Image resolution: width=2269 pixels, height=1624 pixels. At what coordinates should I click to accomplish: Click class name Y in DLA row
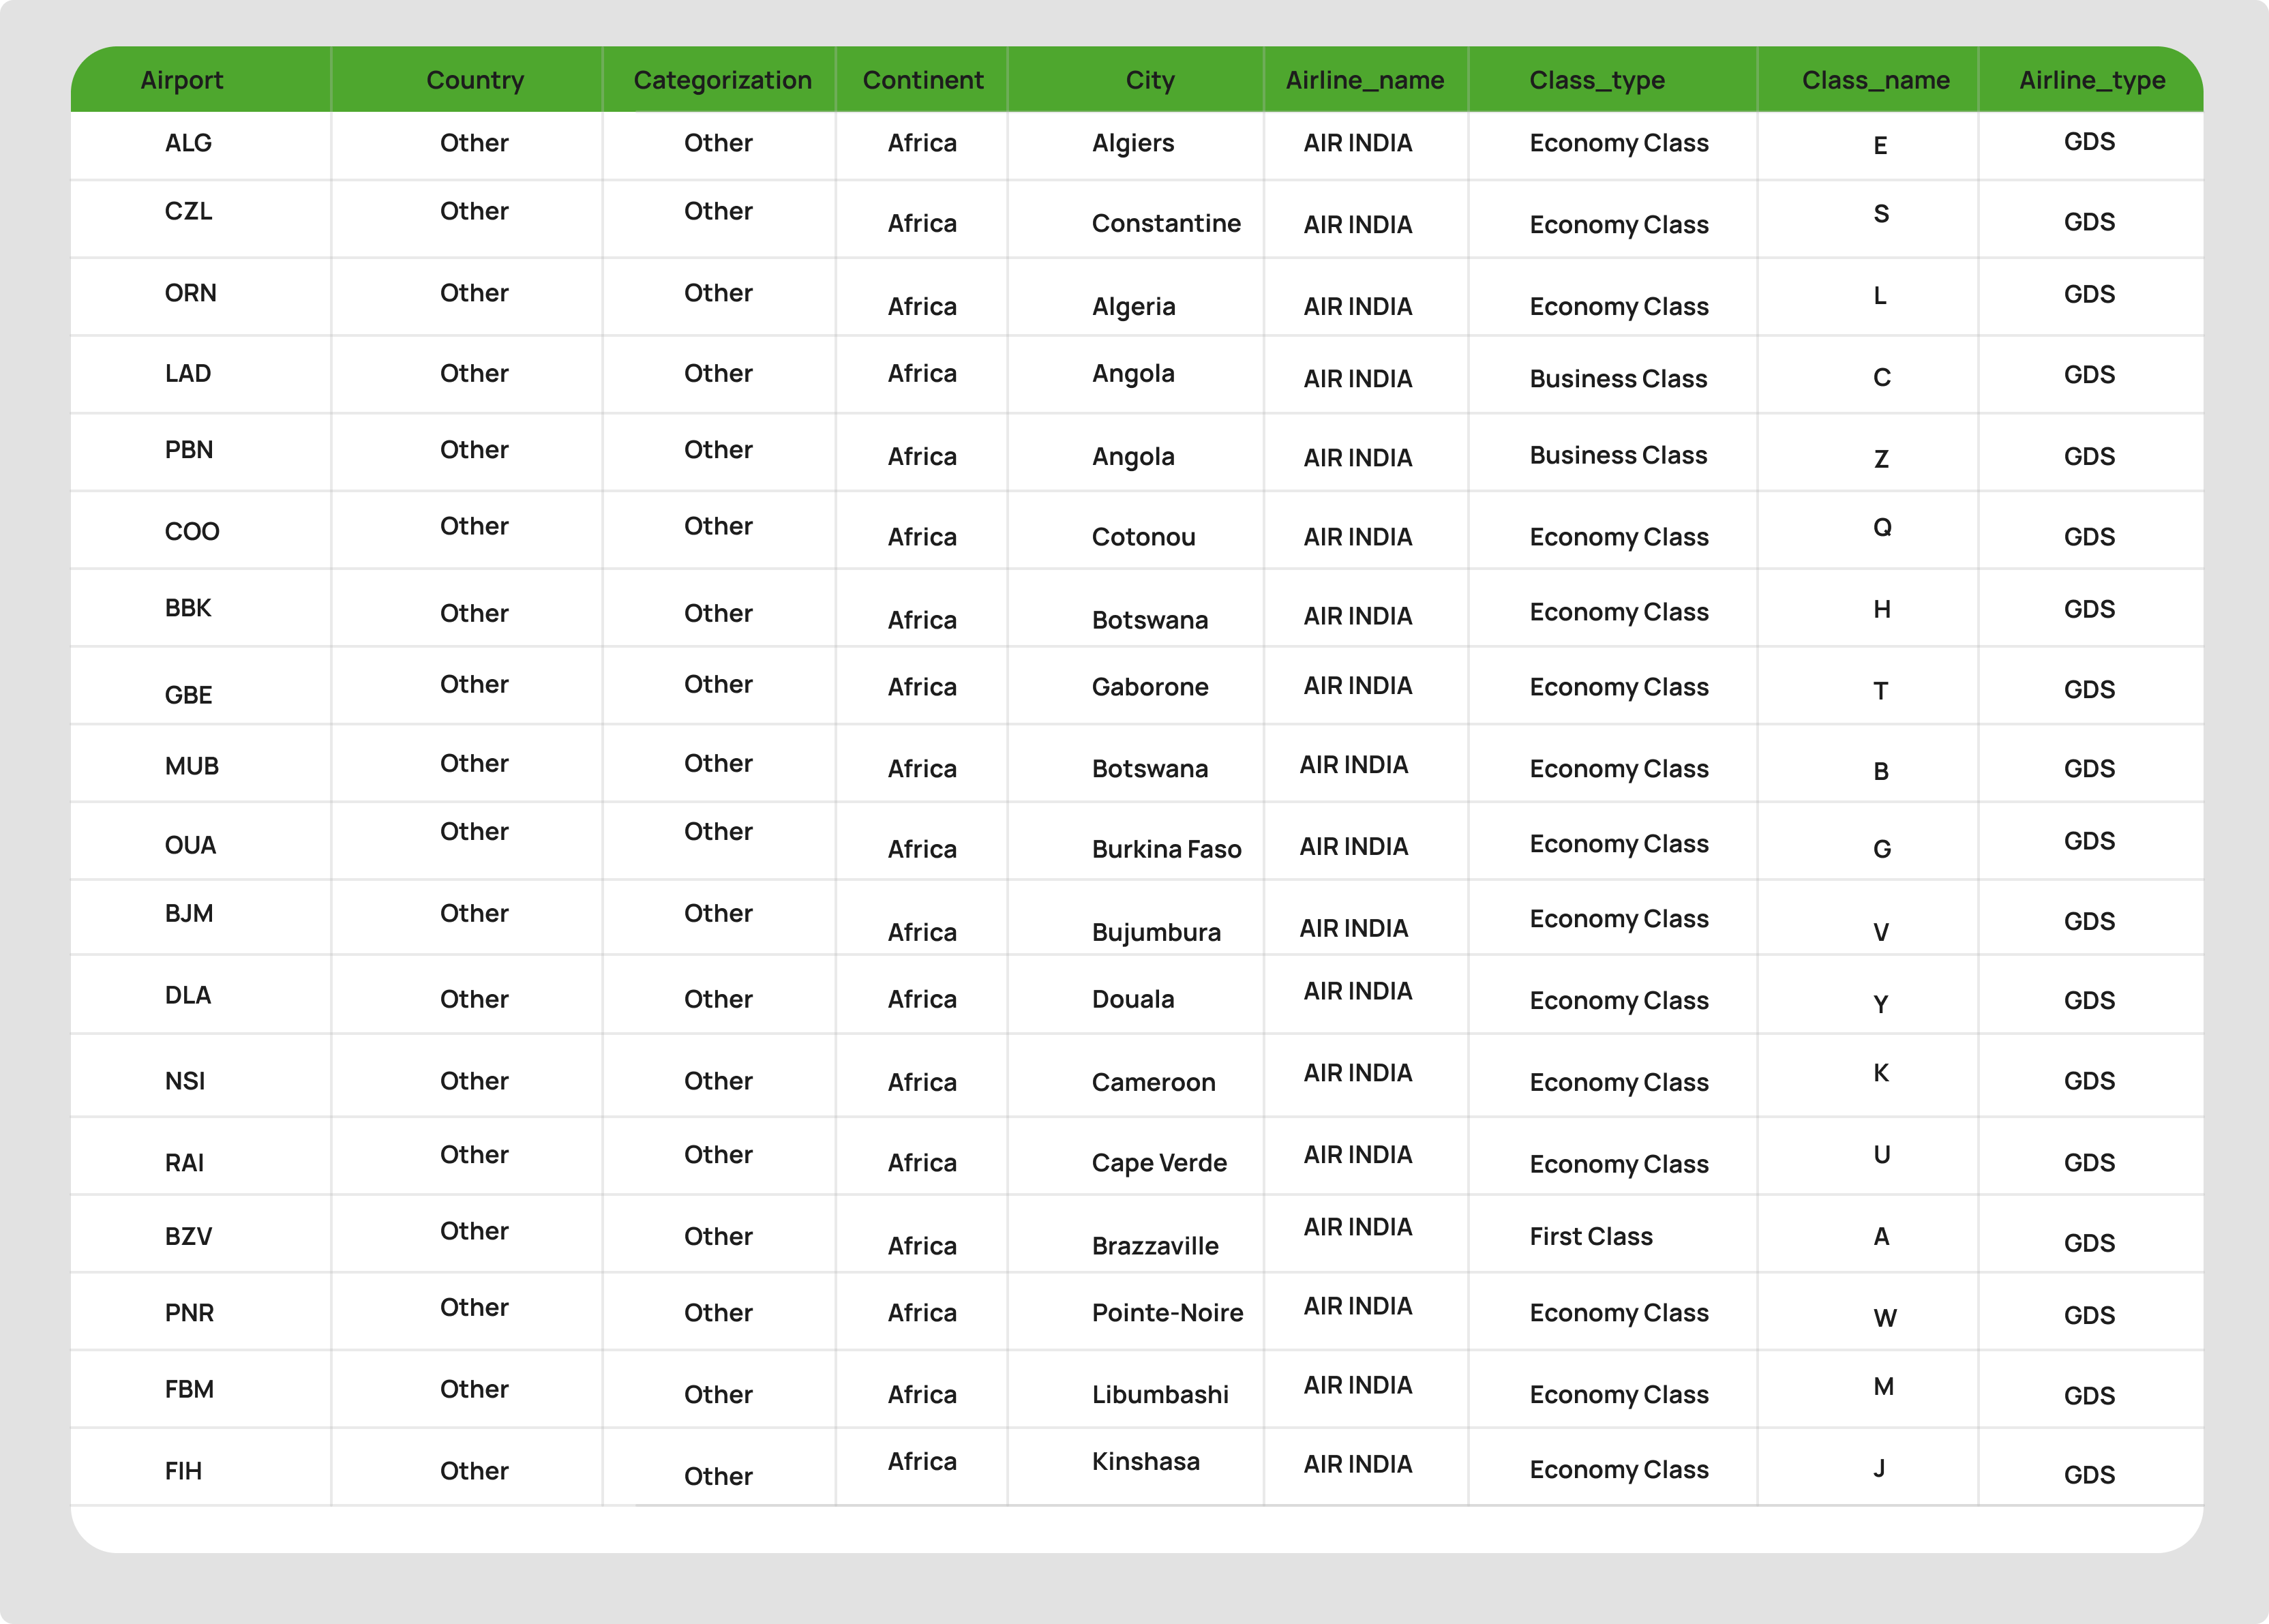coord(1880,1004)
